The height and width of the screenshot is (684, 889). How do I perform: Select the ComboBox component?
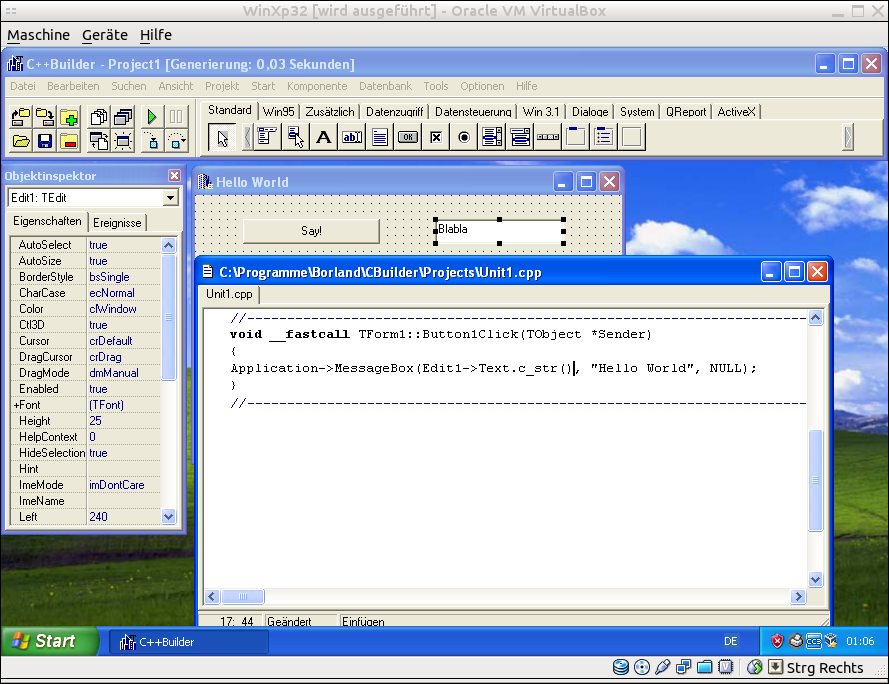(520, 137)
